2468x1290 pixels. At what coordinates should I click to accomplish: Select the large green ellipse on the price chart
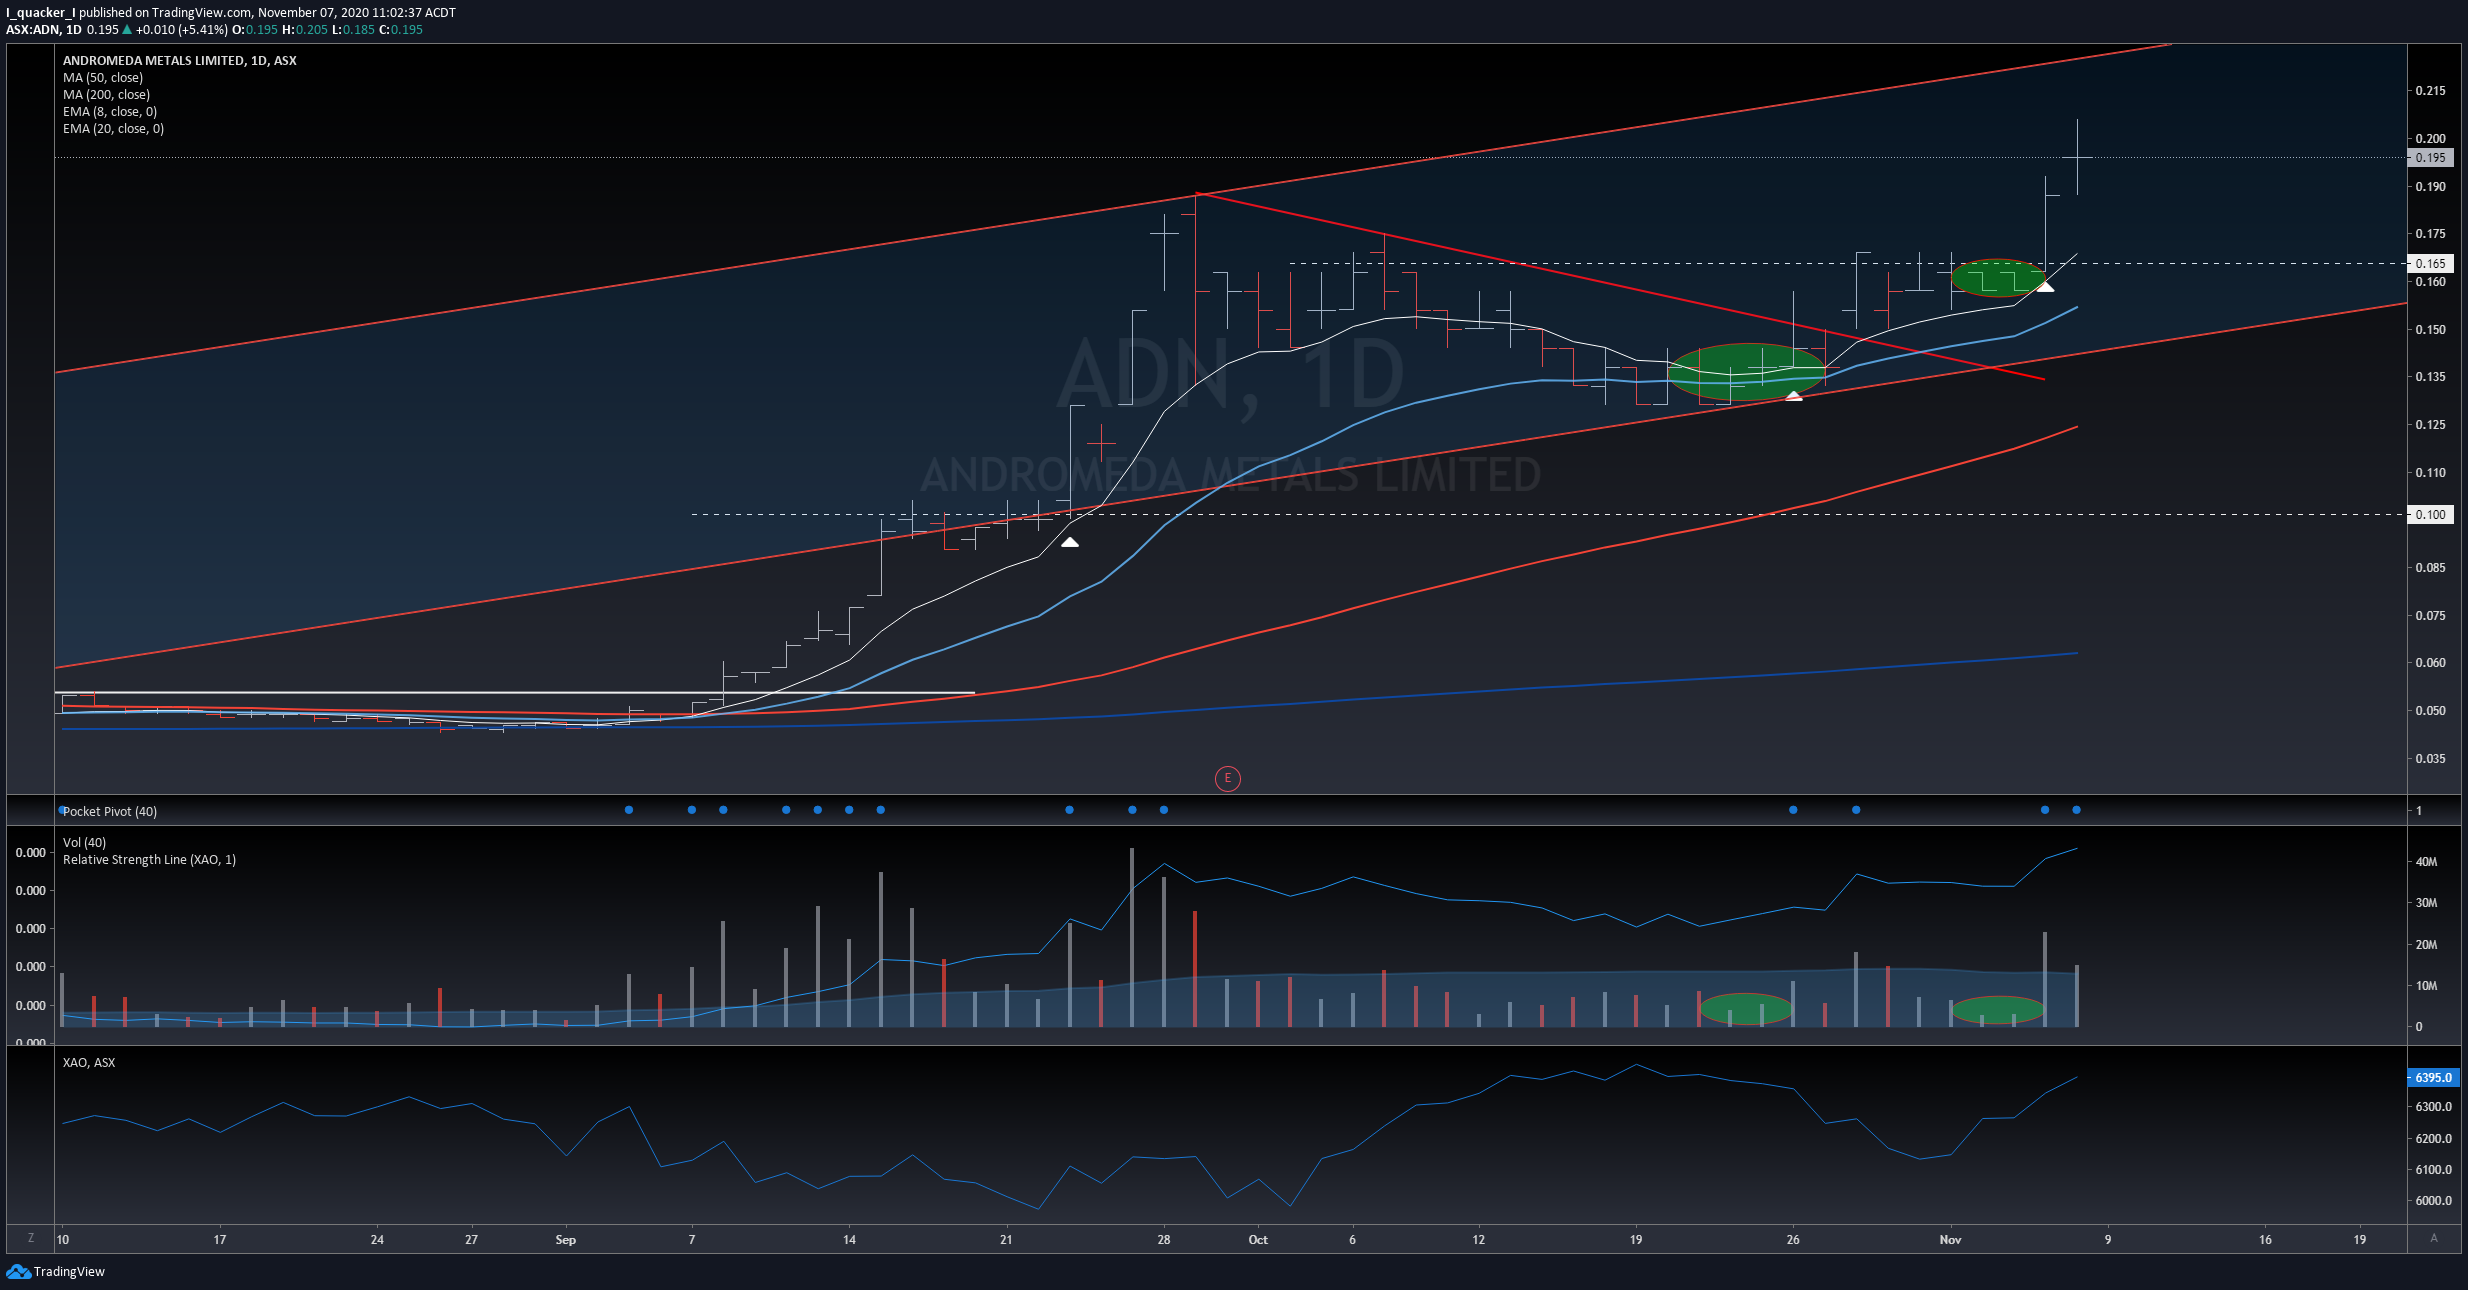click(1747, 372)
